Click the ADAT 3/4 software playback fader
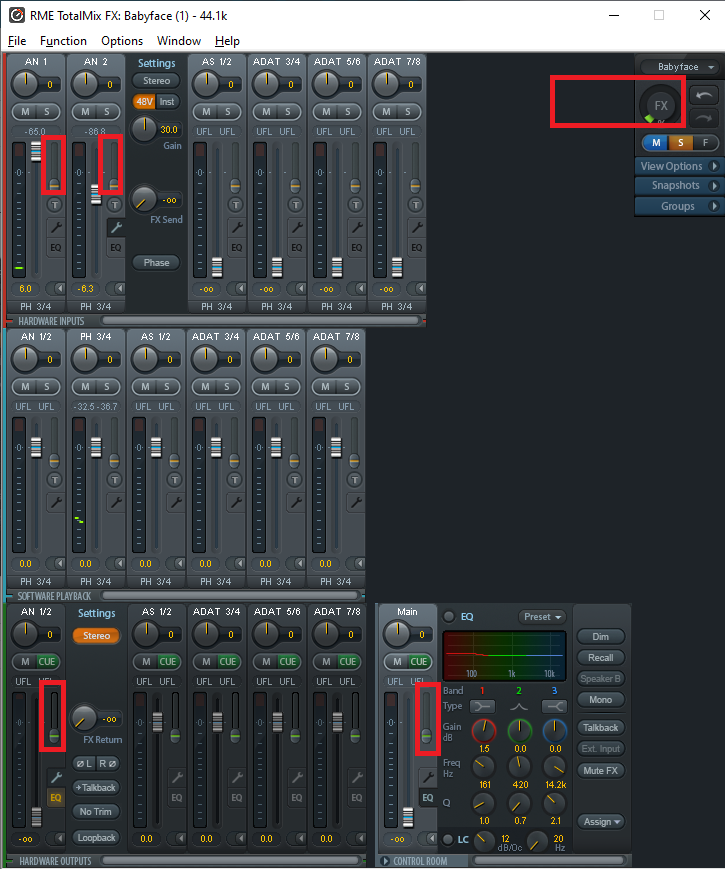725x869 pixels. click(x=217, y=445)
